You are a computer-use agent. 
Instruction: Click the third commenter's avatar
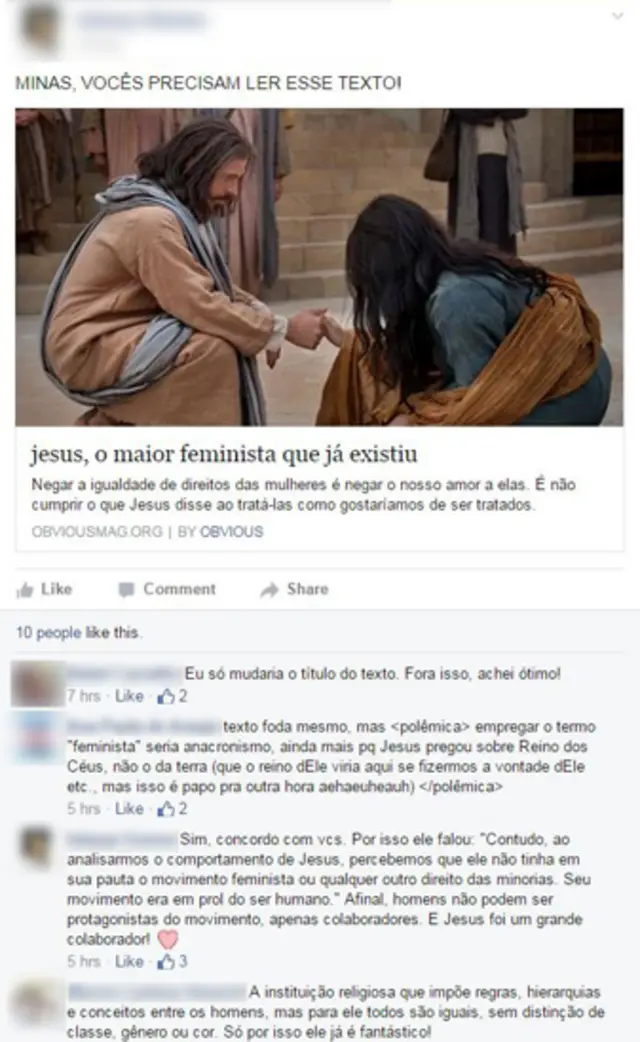click(x=35, y=847)
